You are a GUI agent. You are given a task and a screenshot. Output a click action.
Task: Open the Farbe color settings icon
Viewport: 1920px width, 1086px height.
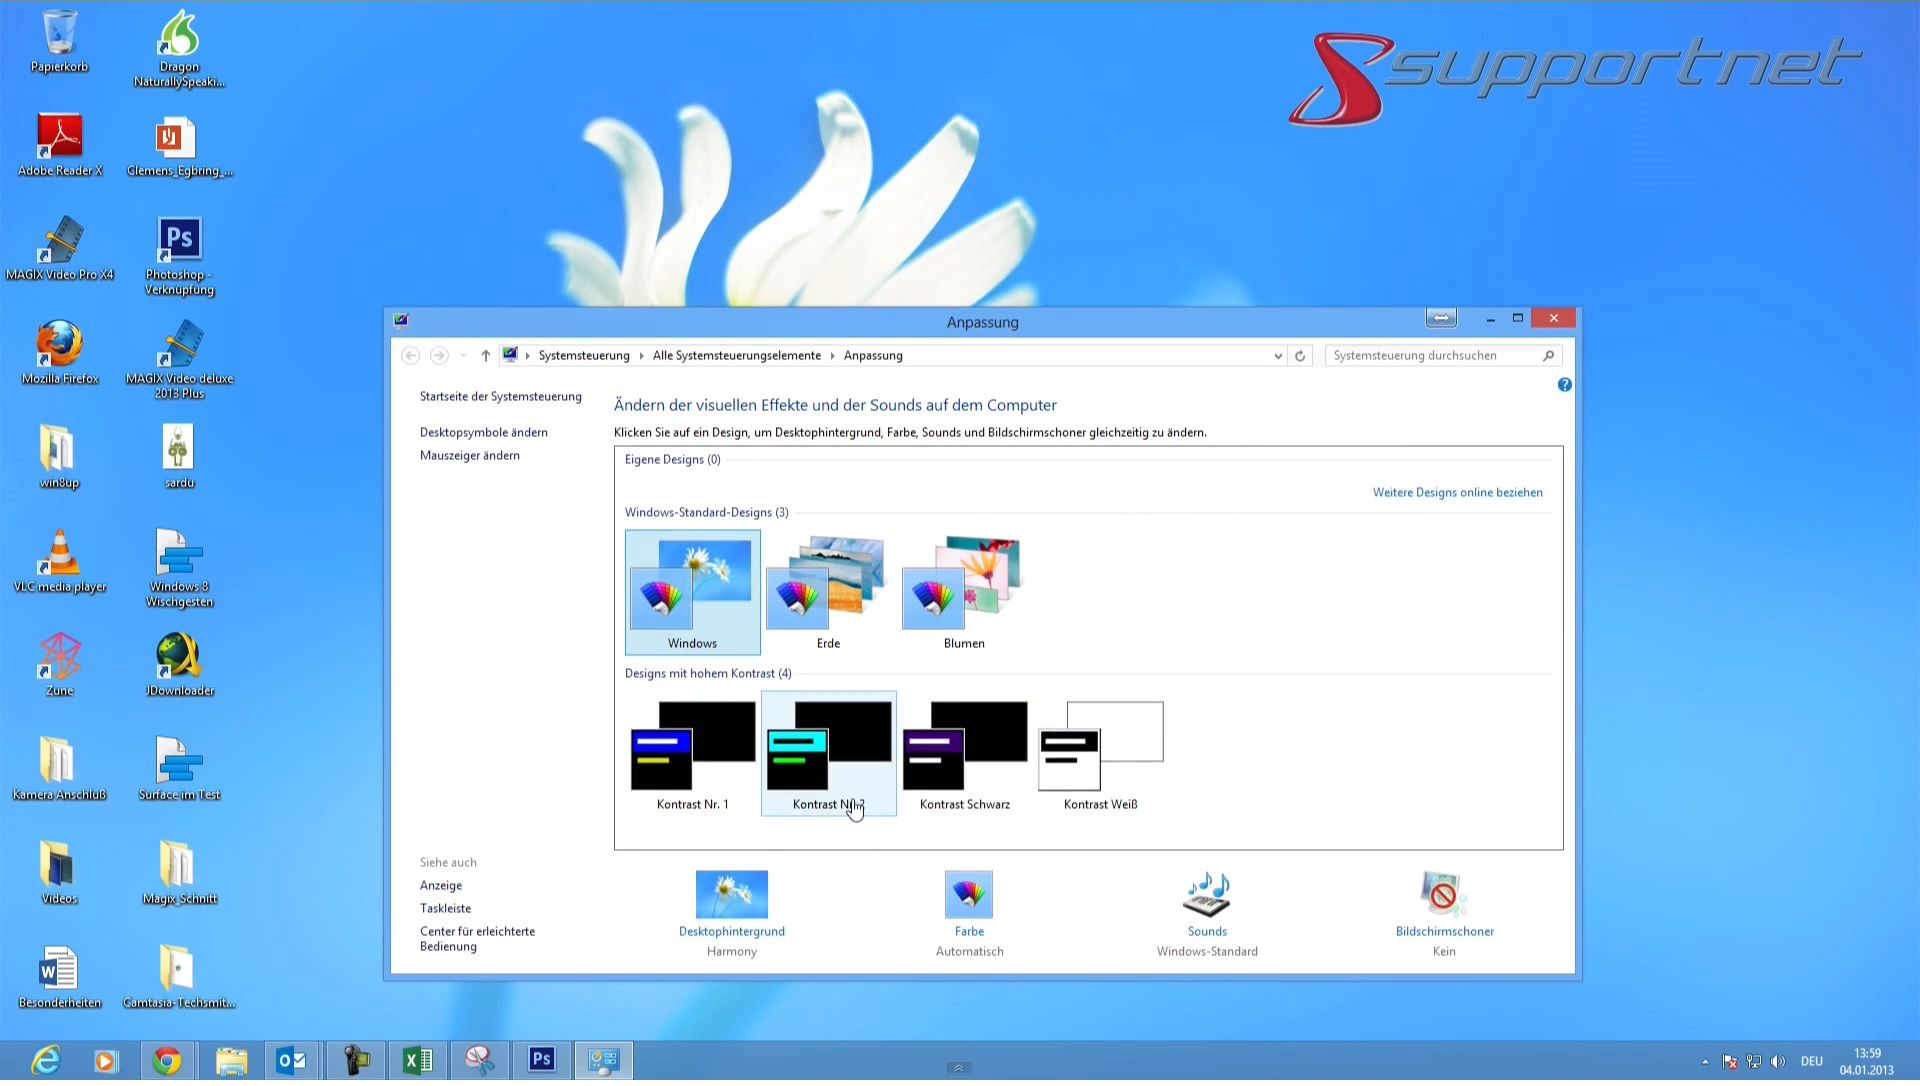[968, 894]
